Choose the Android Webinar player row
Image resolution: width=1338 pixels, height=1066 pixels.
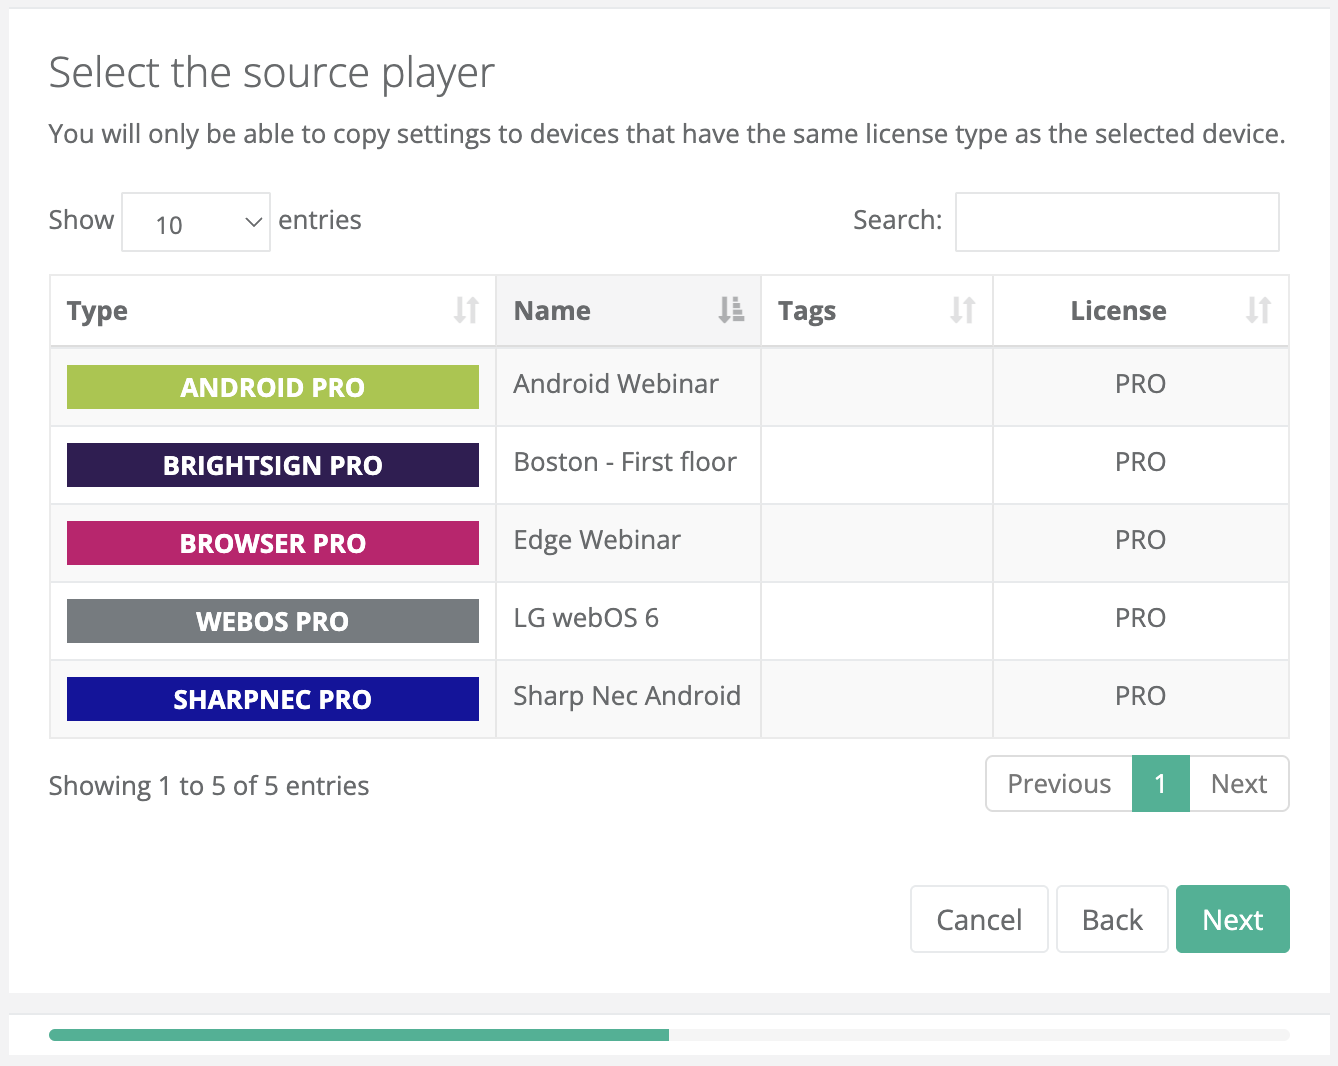click(616, 385)
